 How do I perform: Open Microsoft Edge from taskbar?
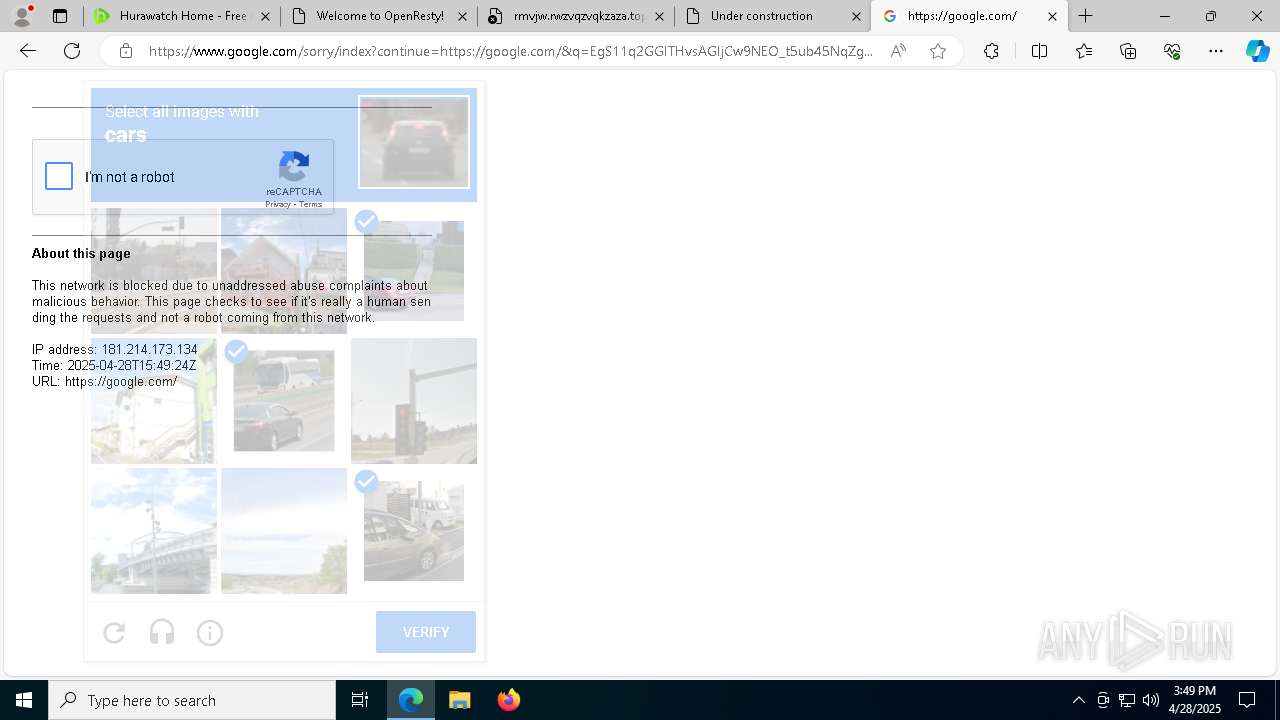pos(411,700)
